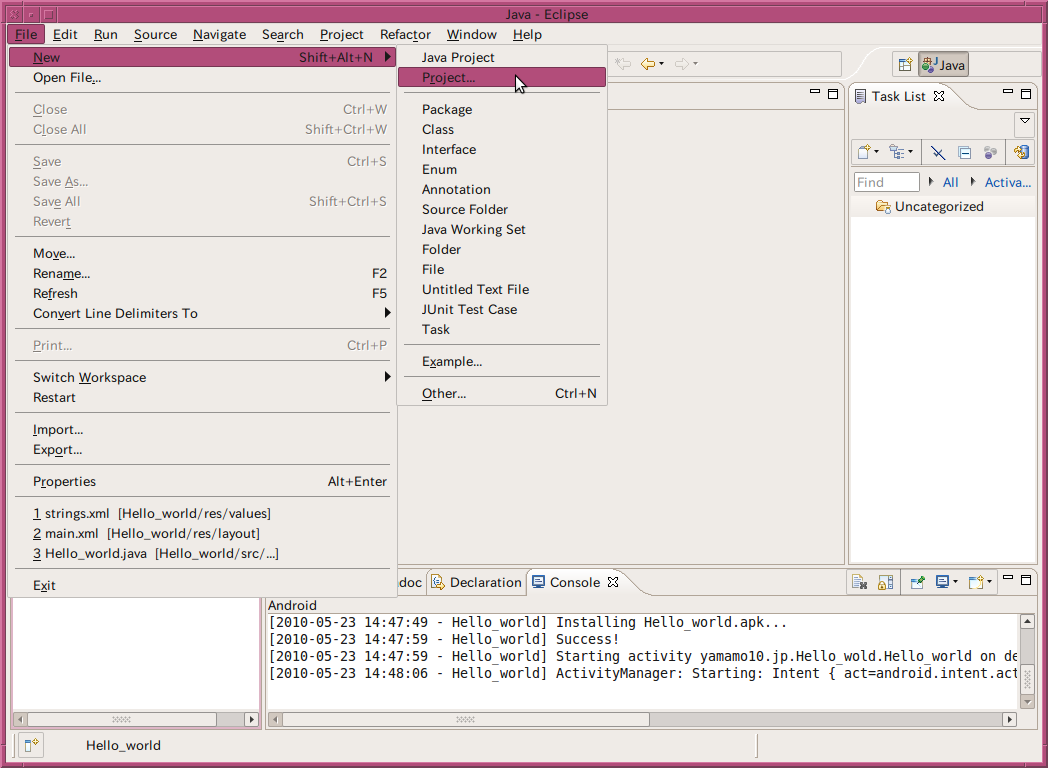Screen dimensions: 1048x768
Task: Toggle Scroll Lock in the Console toolbar
Action: (886, 583)
